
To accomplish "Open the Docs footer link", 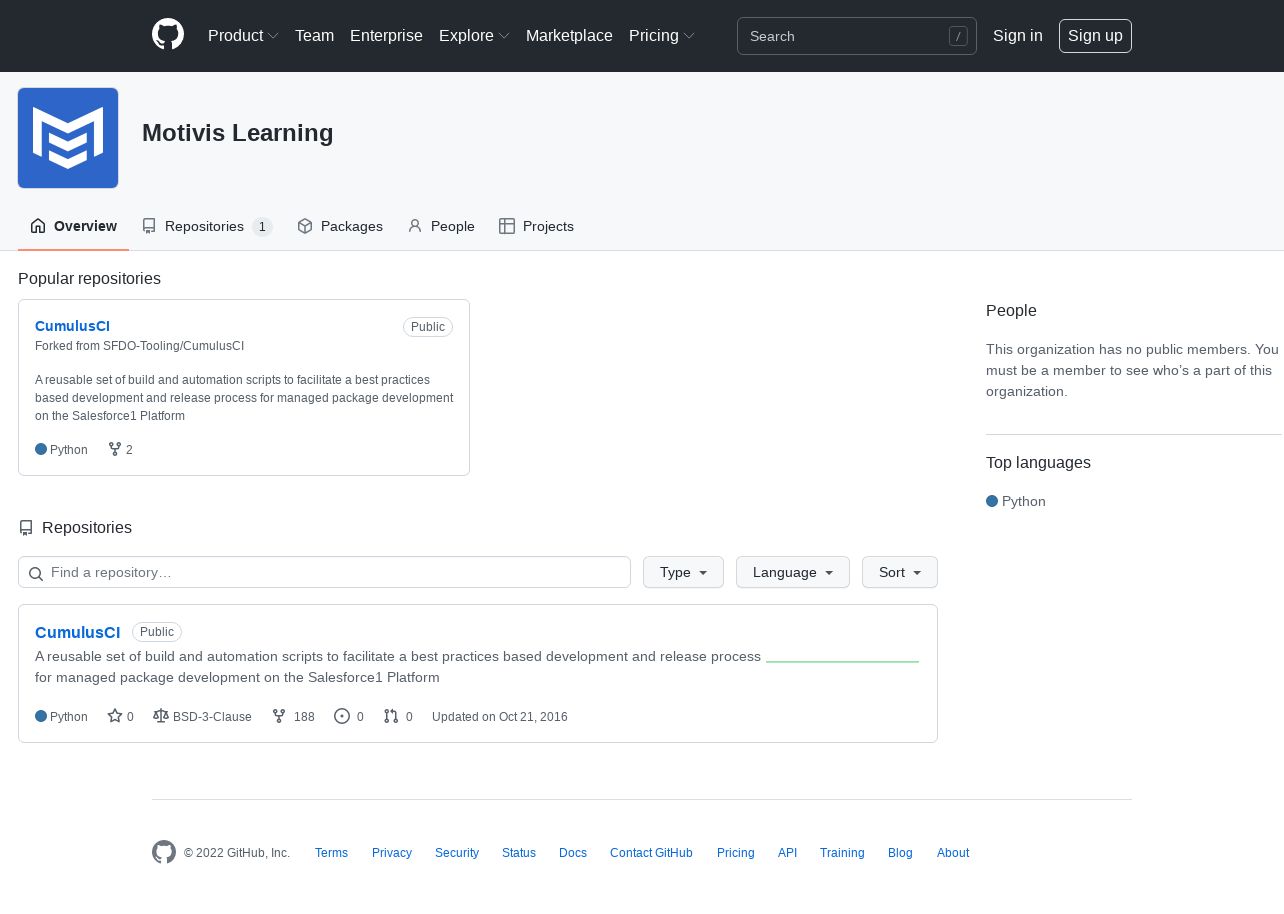I will (x=573, y=853).
